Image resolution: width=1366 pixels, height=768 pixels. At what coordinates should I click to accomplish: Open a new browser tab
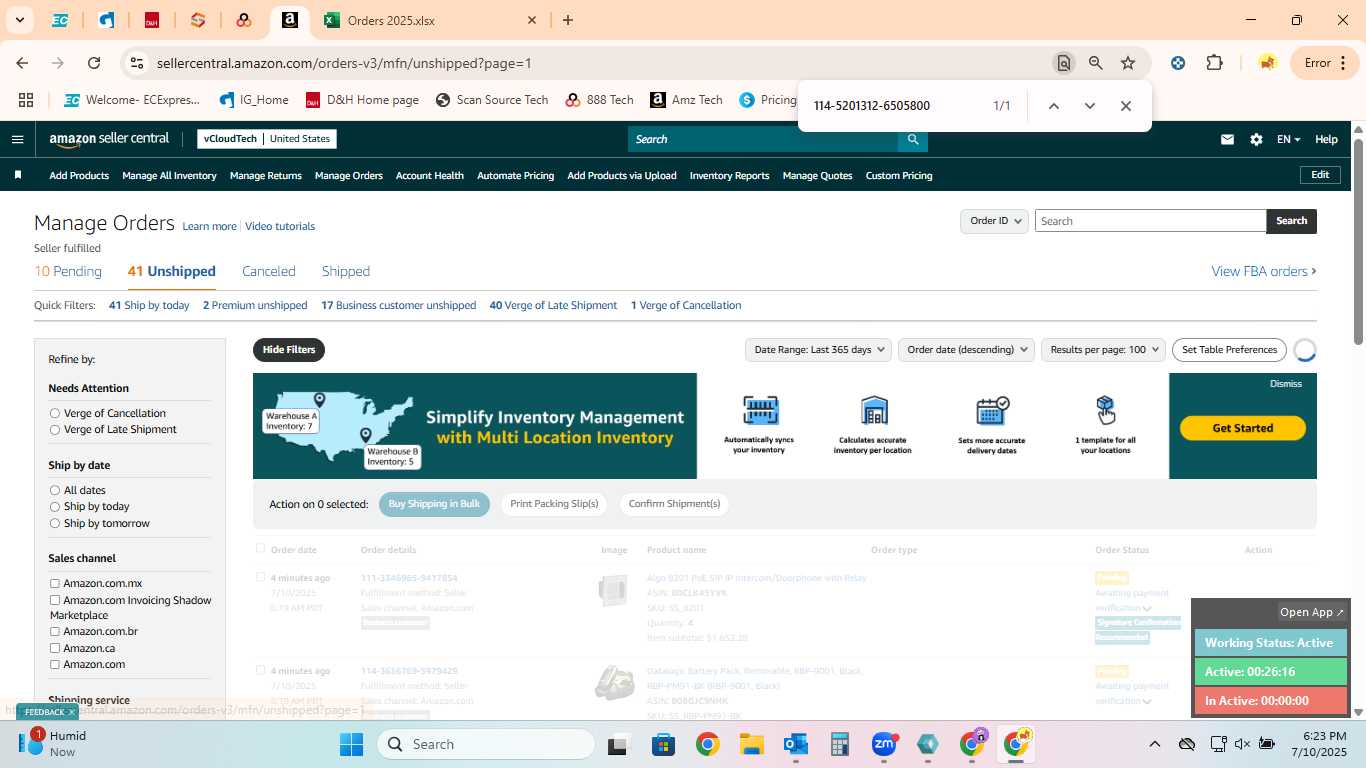(x=568, y=20)
